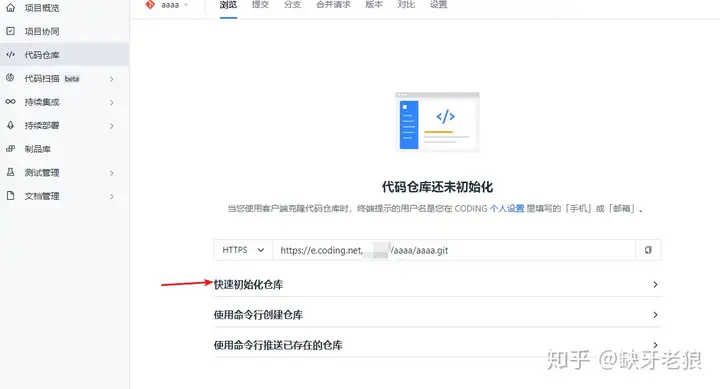Viewport: 720px width, 389px height.
Task: Click the 项目概览 home icon
Action: 11,8
